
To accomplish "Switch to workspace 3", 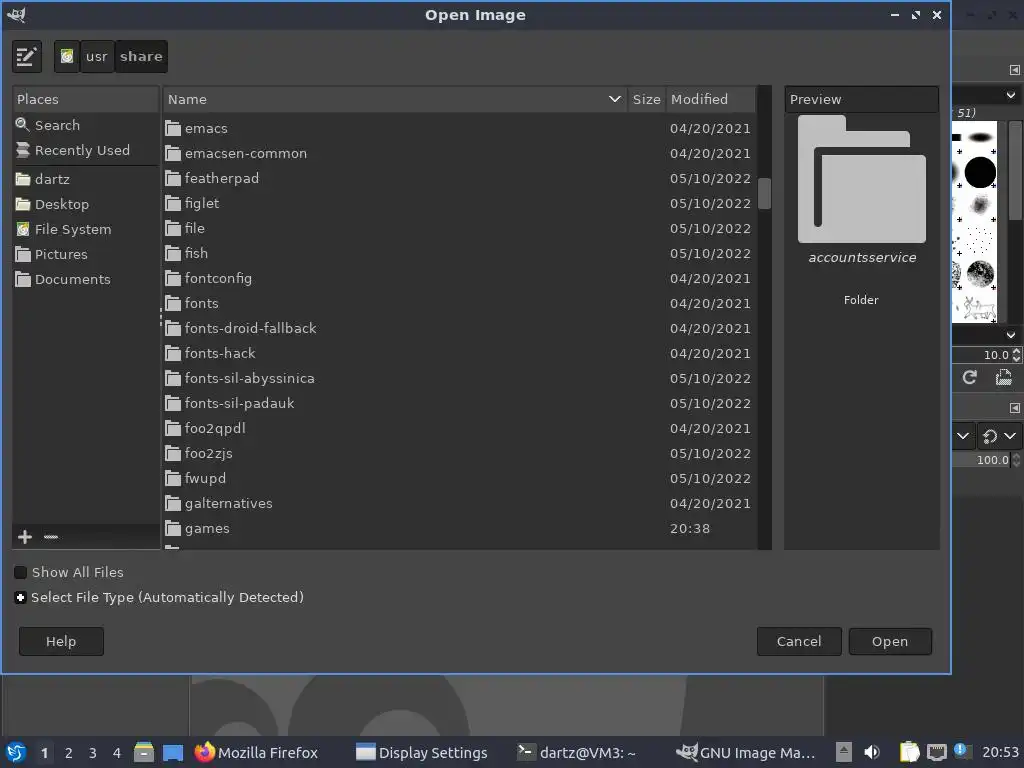I will [93, 753].
